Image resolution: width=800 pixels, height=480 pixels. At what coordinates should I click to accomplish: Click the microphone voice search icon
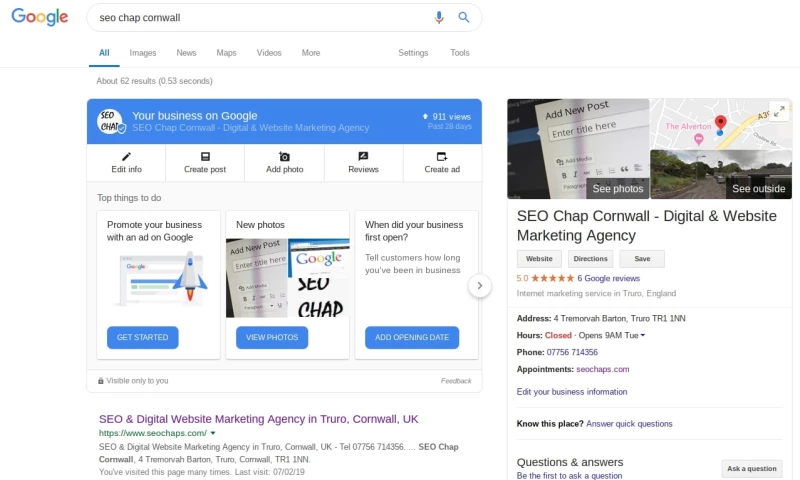pos(439,17)
